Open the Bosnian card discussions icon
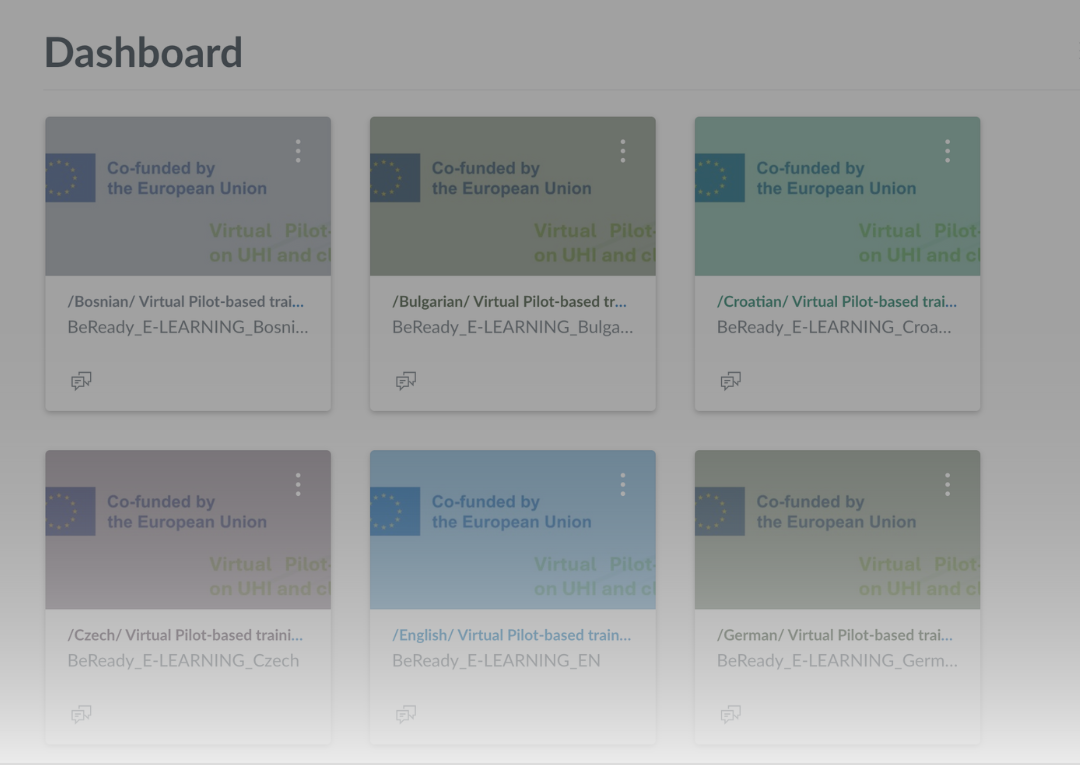The height and width of the screenshot is (765, 1080). coord(81,381)
